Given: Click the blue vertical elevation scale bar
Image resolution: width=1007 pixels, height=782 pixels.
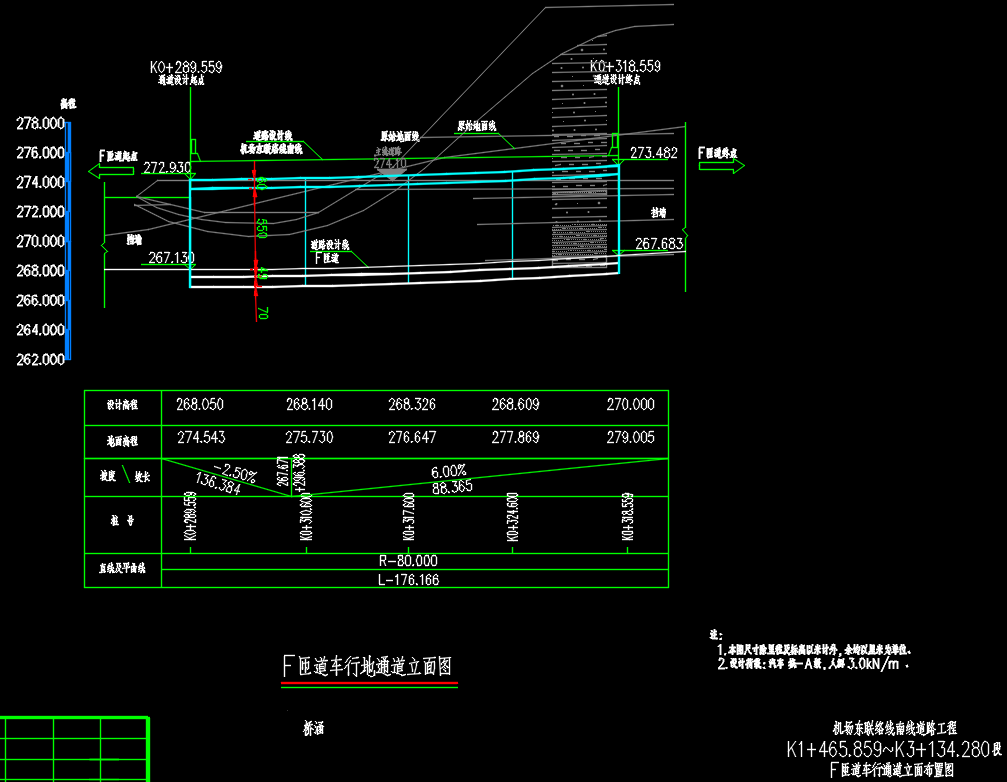Looking at the screenshot, I should [x=68, y=240].
